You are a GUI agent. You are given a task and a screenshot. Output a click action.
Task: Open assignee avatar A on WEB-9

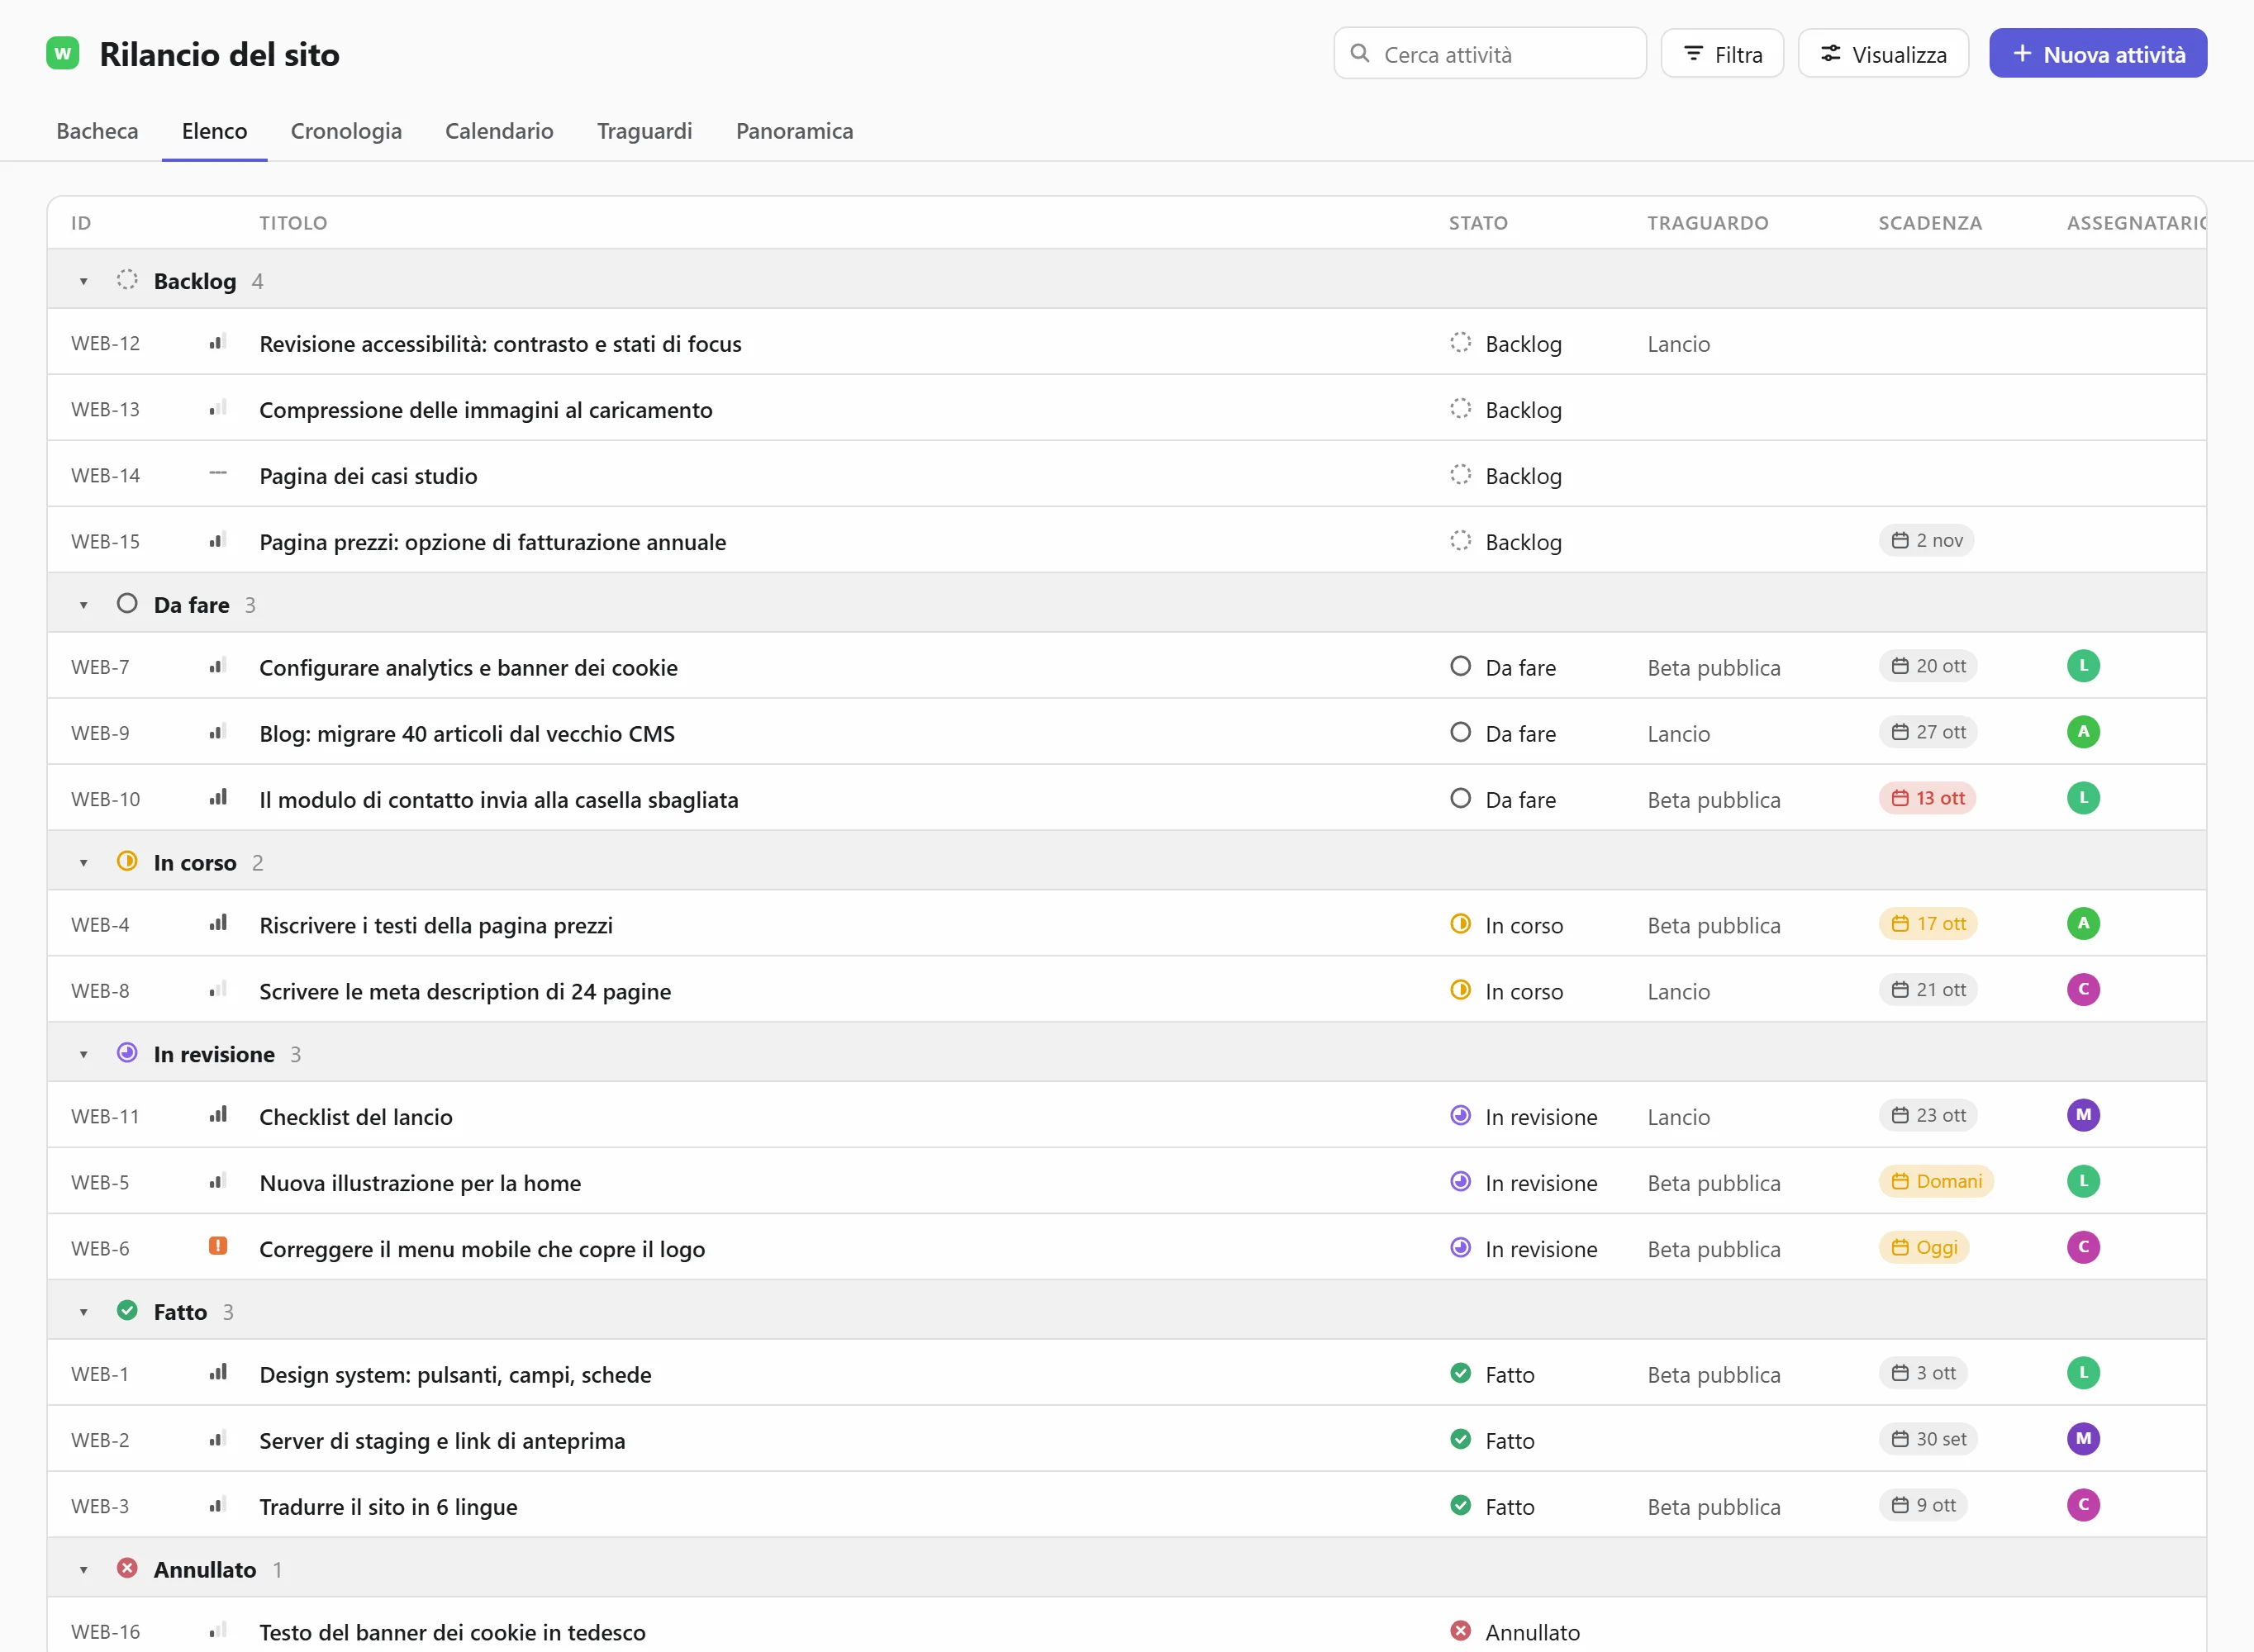[2084, 732]
